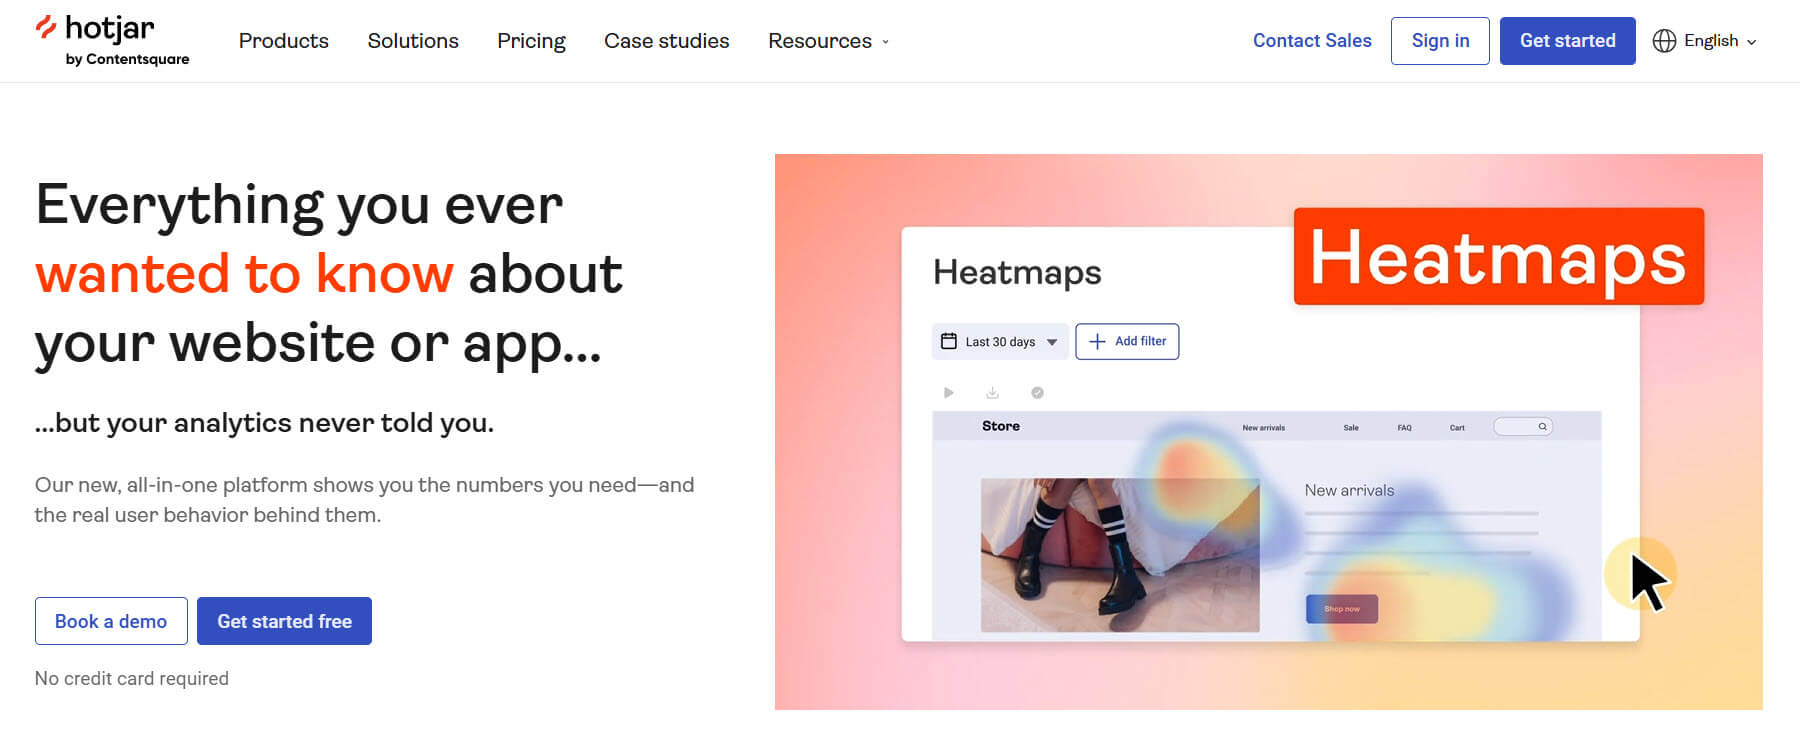Click the Get started free button

click(284, 621)
